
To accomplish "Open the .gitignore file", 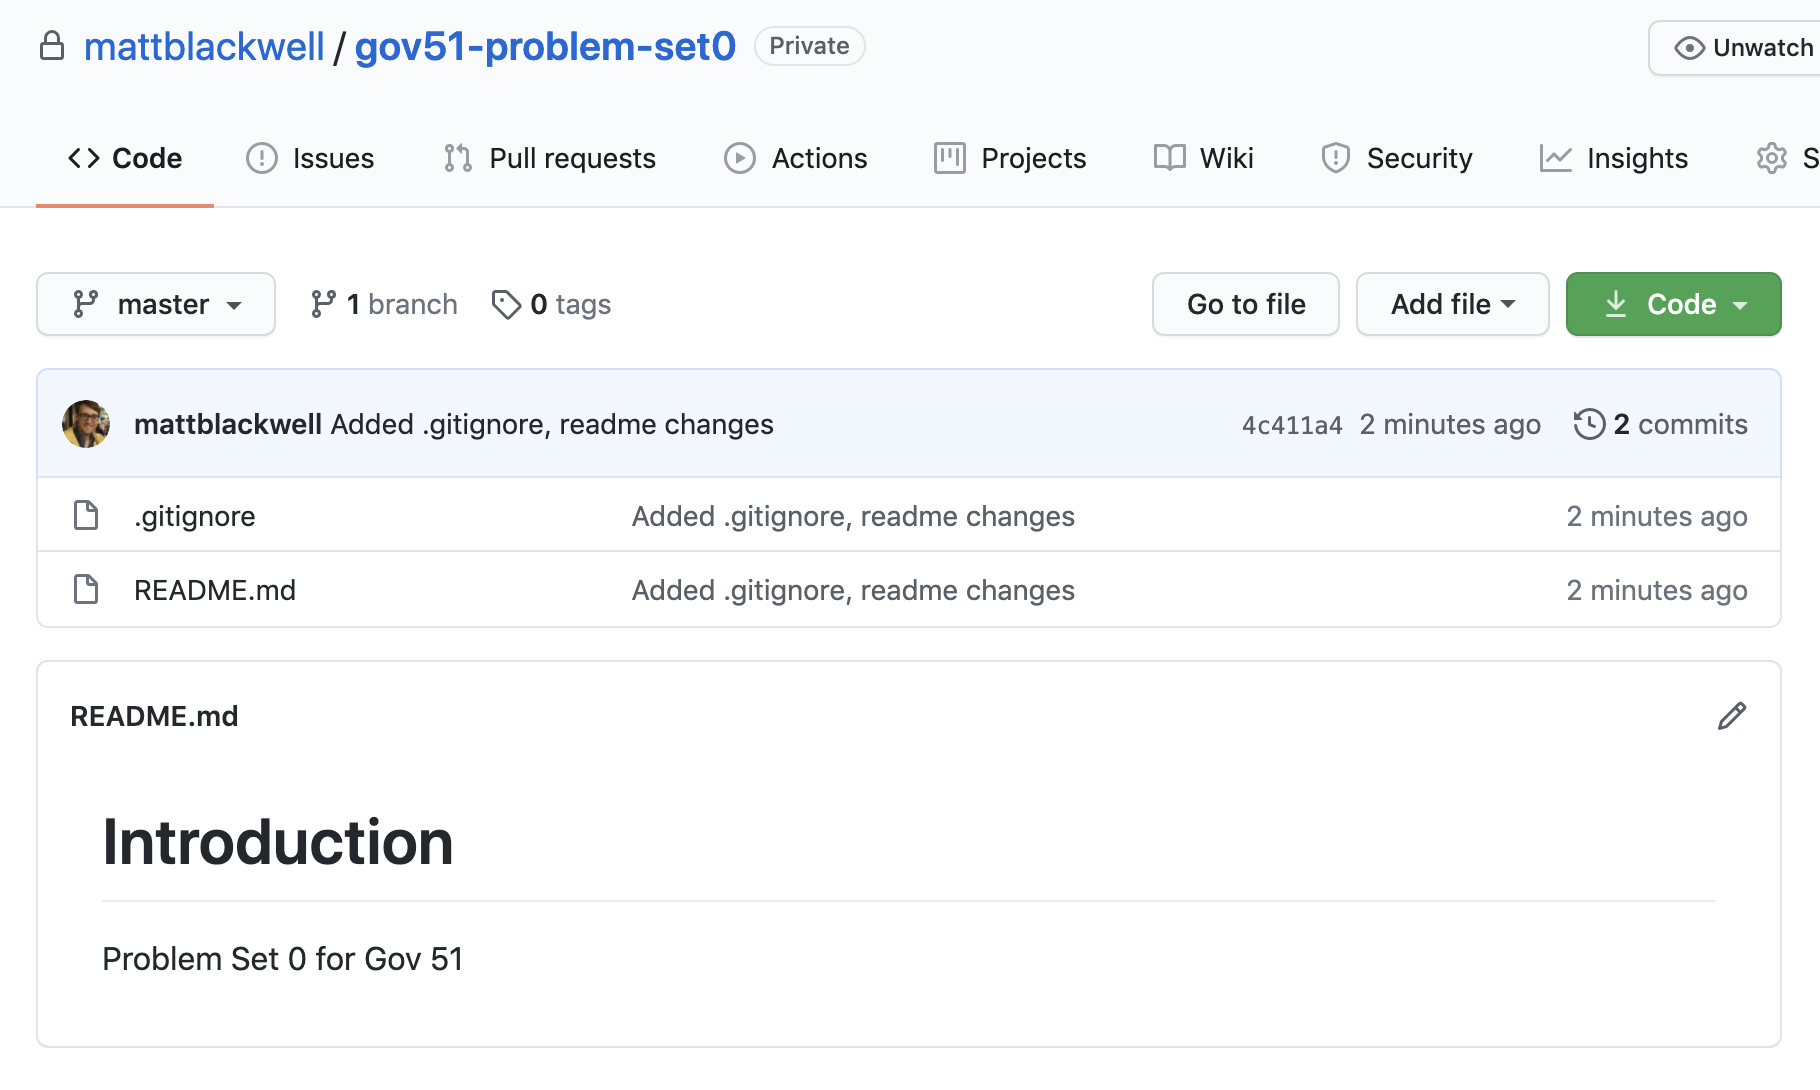I will click(195, 516).
